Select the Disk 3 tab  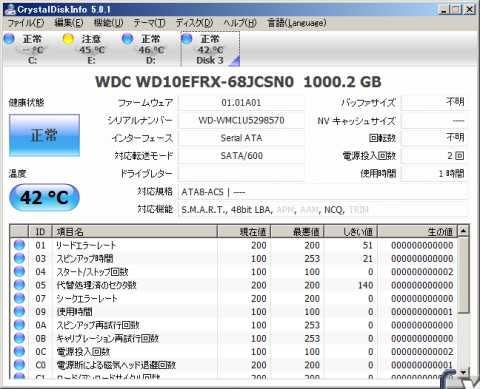point(210,49)
